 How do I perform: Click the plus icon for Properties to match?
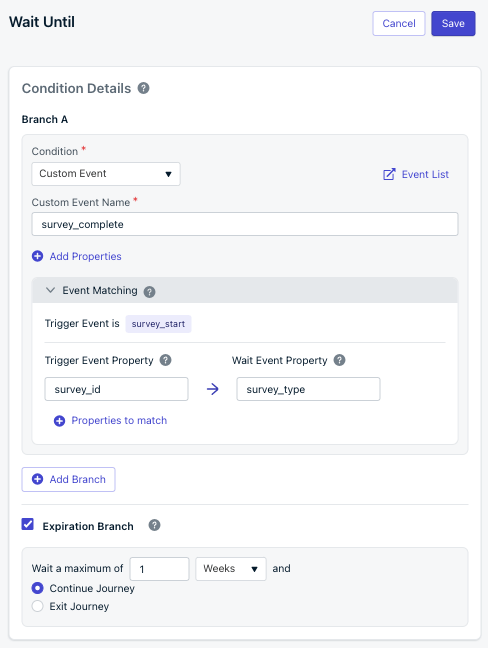[x=60, y=421]
